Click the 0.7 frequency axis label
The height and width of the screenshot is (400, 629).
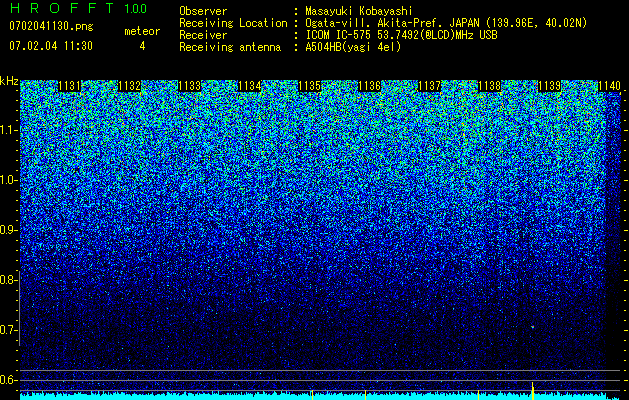click(9, 330)
